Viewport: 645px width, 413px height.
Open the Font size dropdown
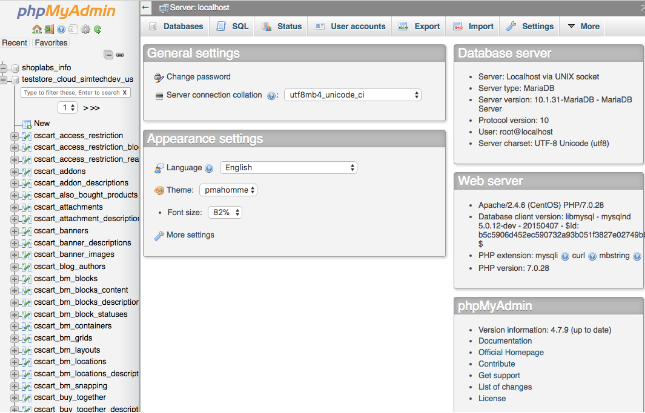coord(225,212)
